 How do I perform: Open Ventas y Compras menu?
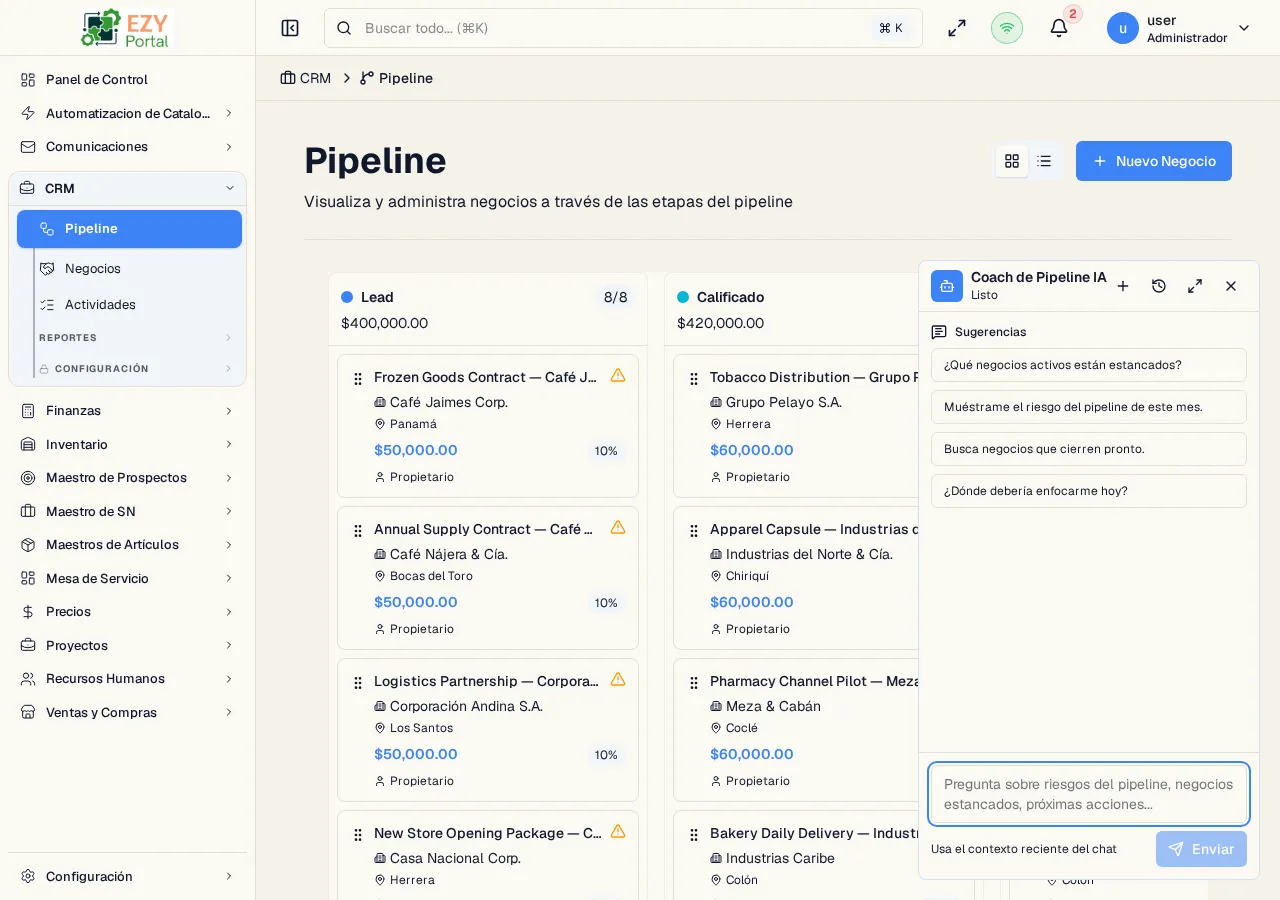pyautogui.click(x=128, y=712)
